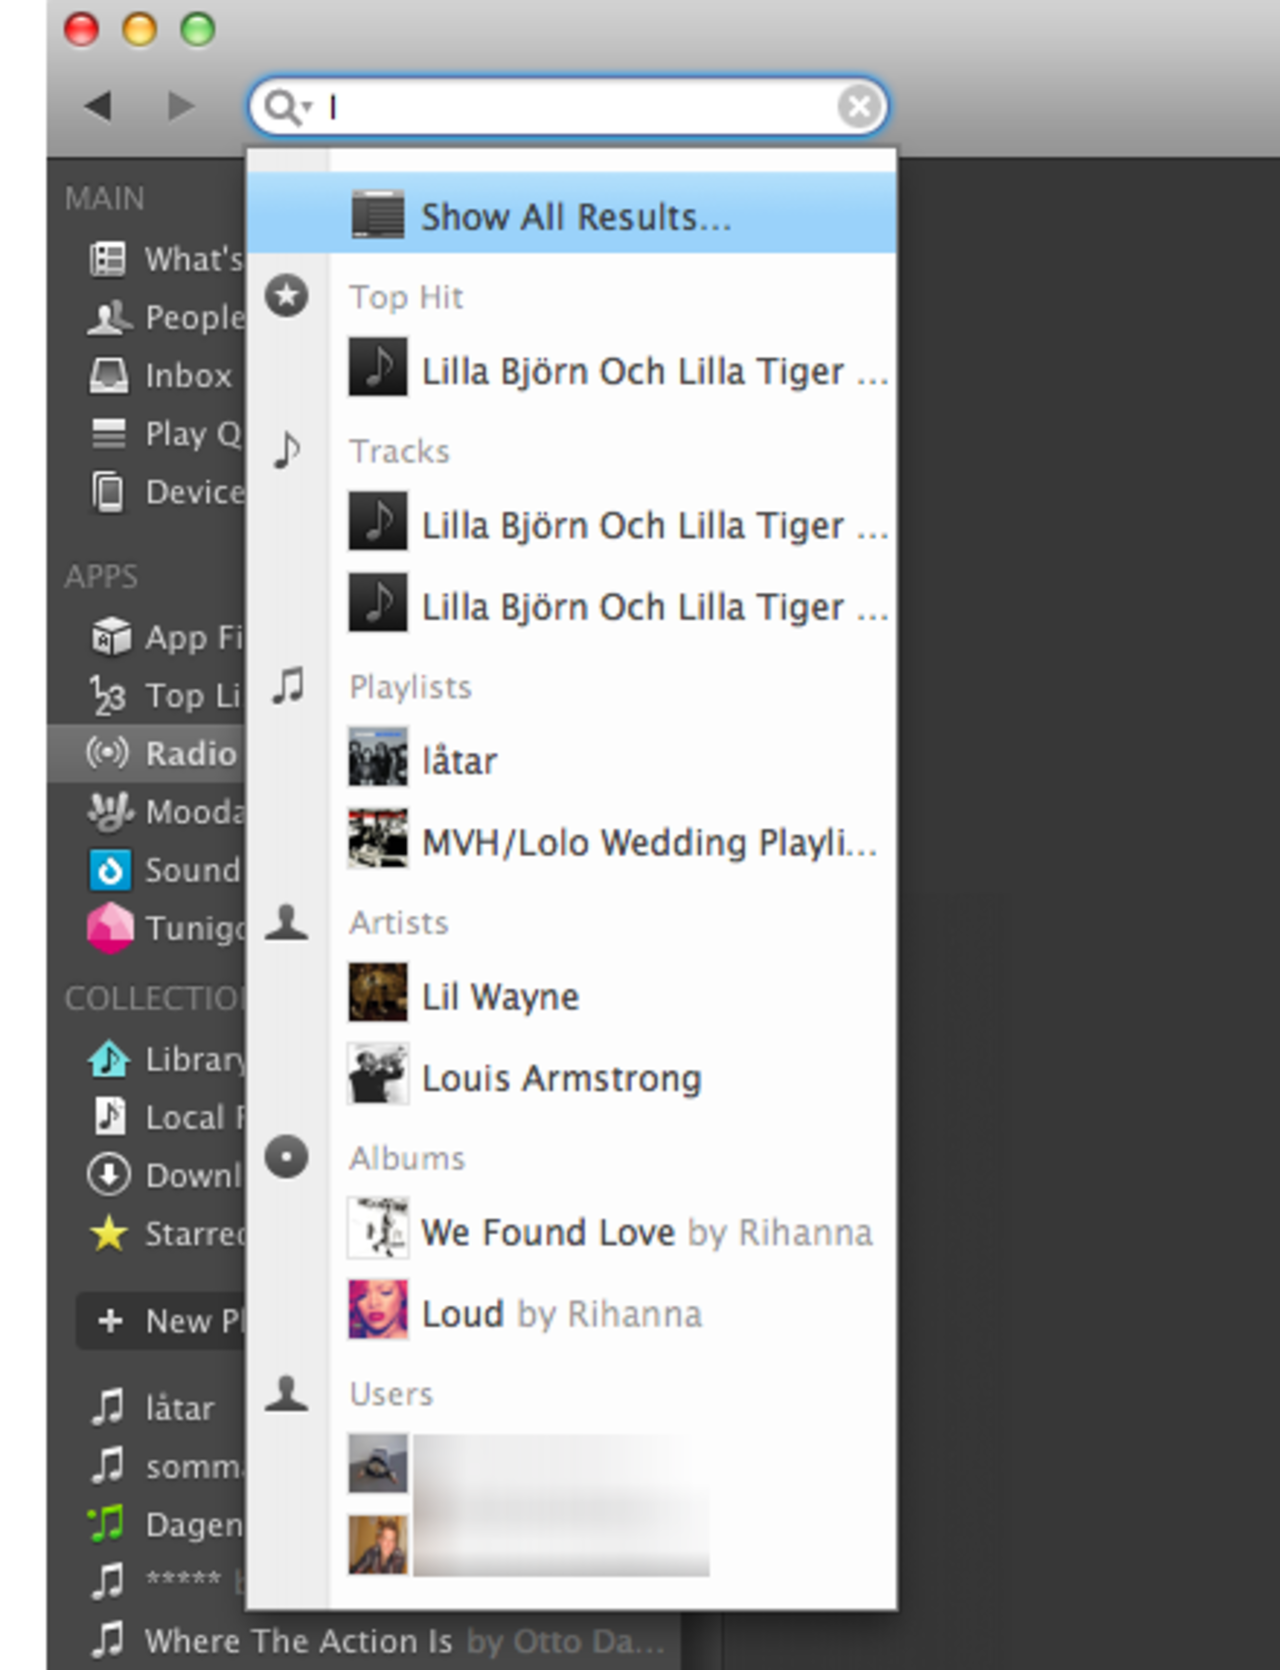Click inside the search input field
The image size is (1280, 1670).
point(580,107)
